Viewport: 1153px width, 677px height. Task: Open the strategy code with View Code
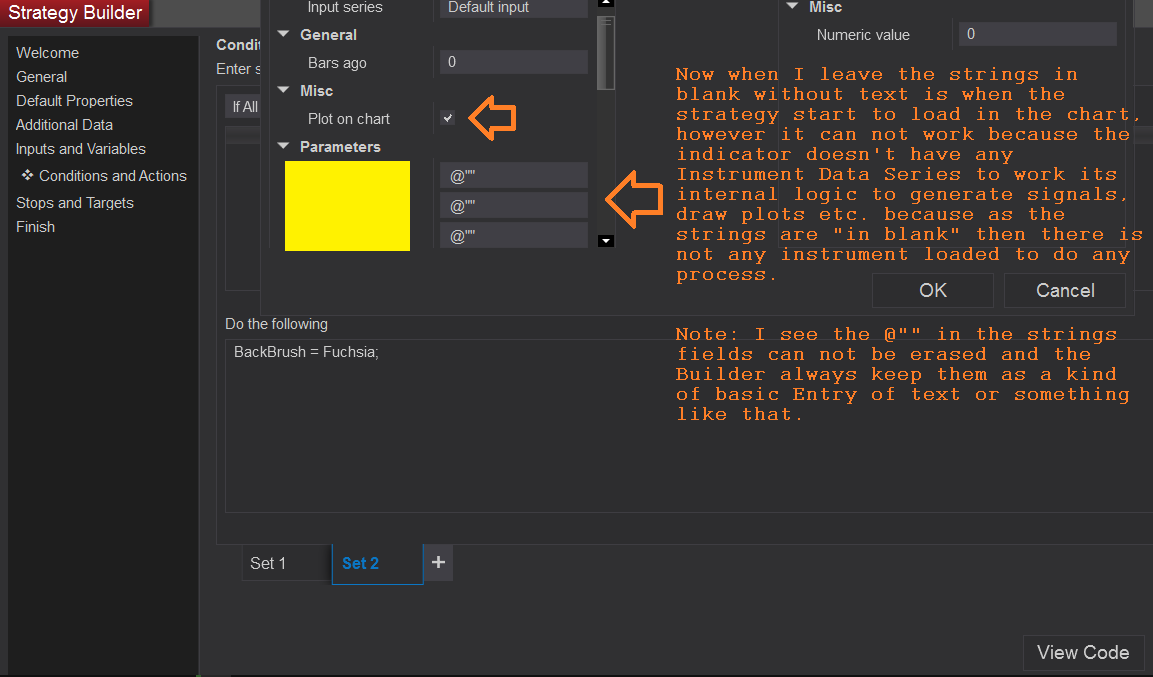(x=1083, y=652)
